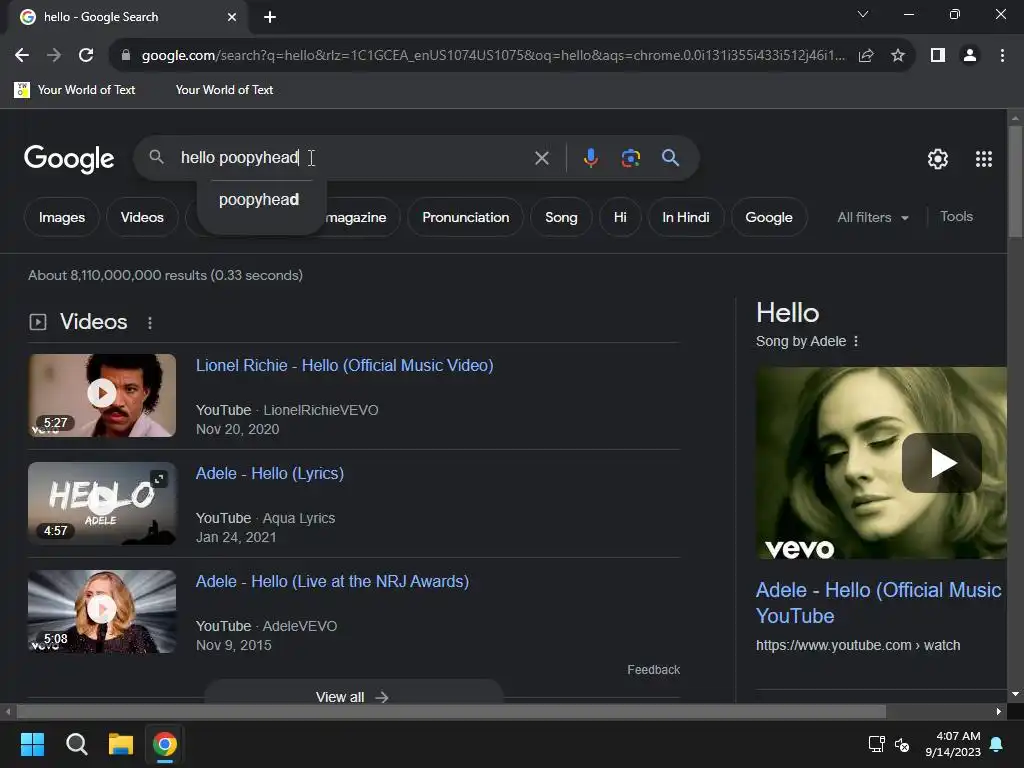Open the taskbar clock and date

[x=953, y=744]
